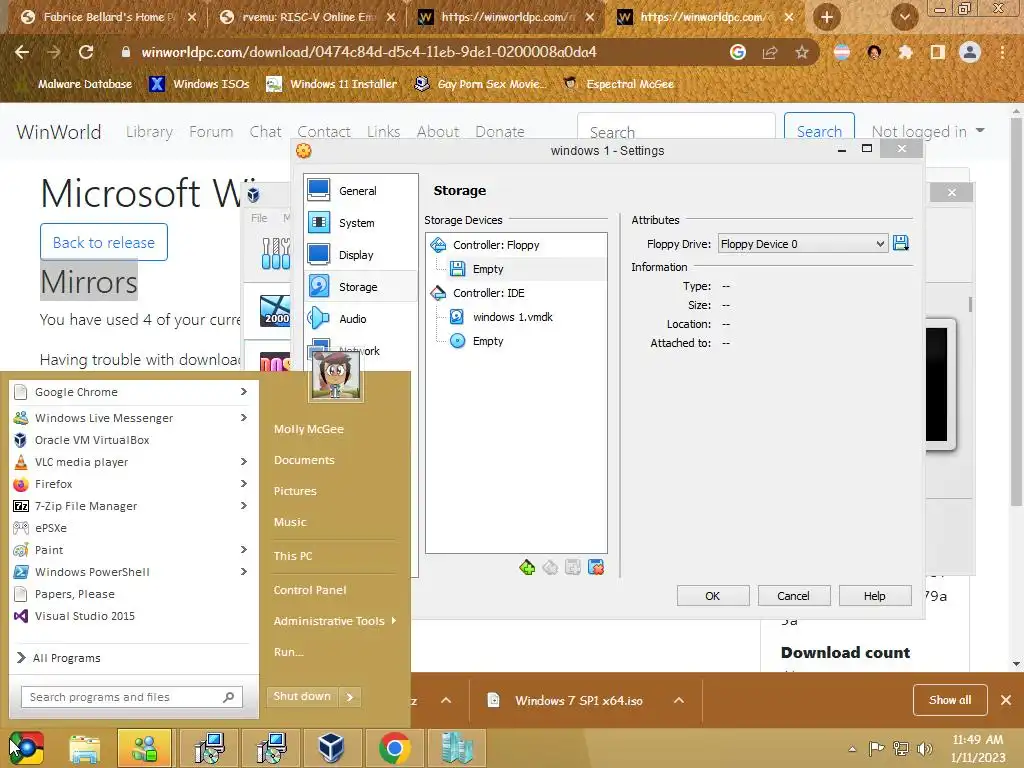Screen dimensions: 1024x768
Task: Click the Search programs and files box
Action: (x=132, y=697)
